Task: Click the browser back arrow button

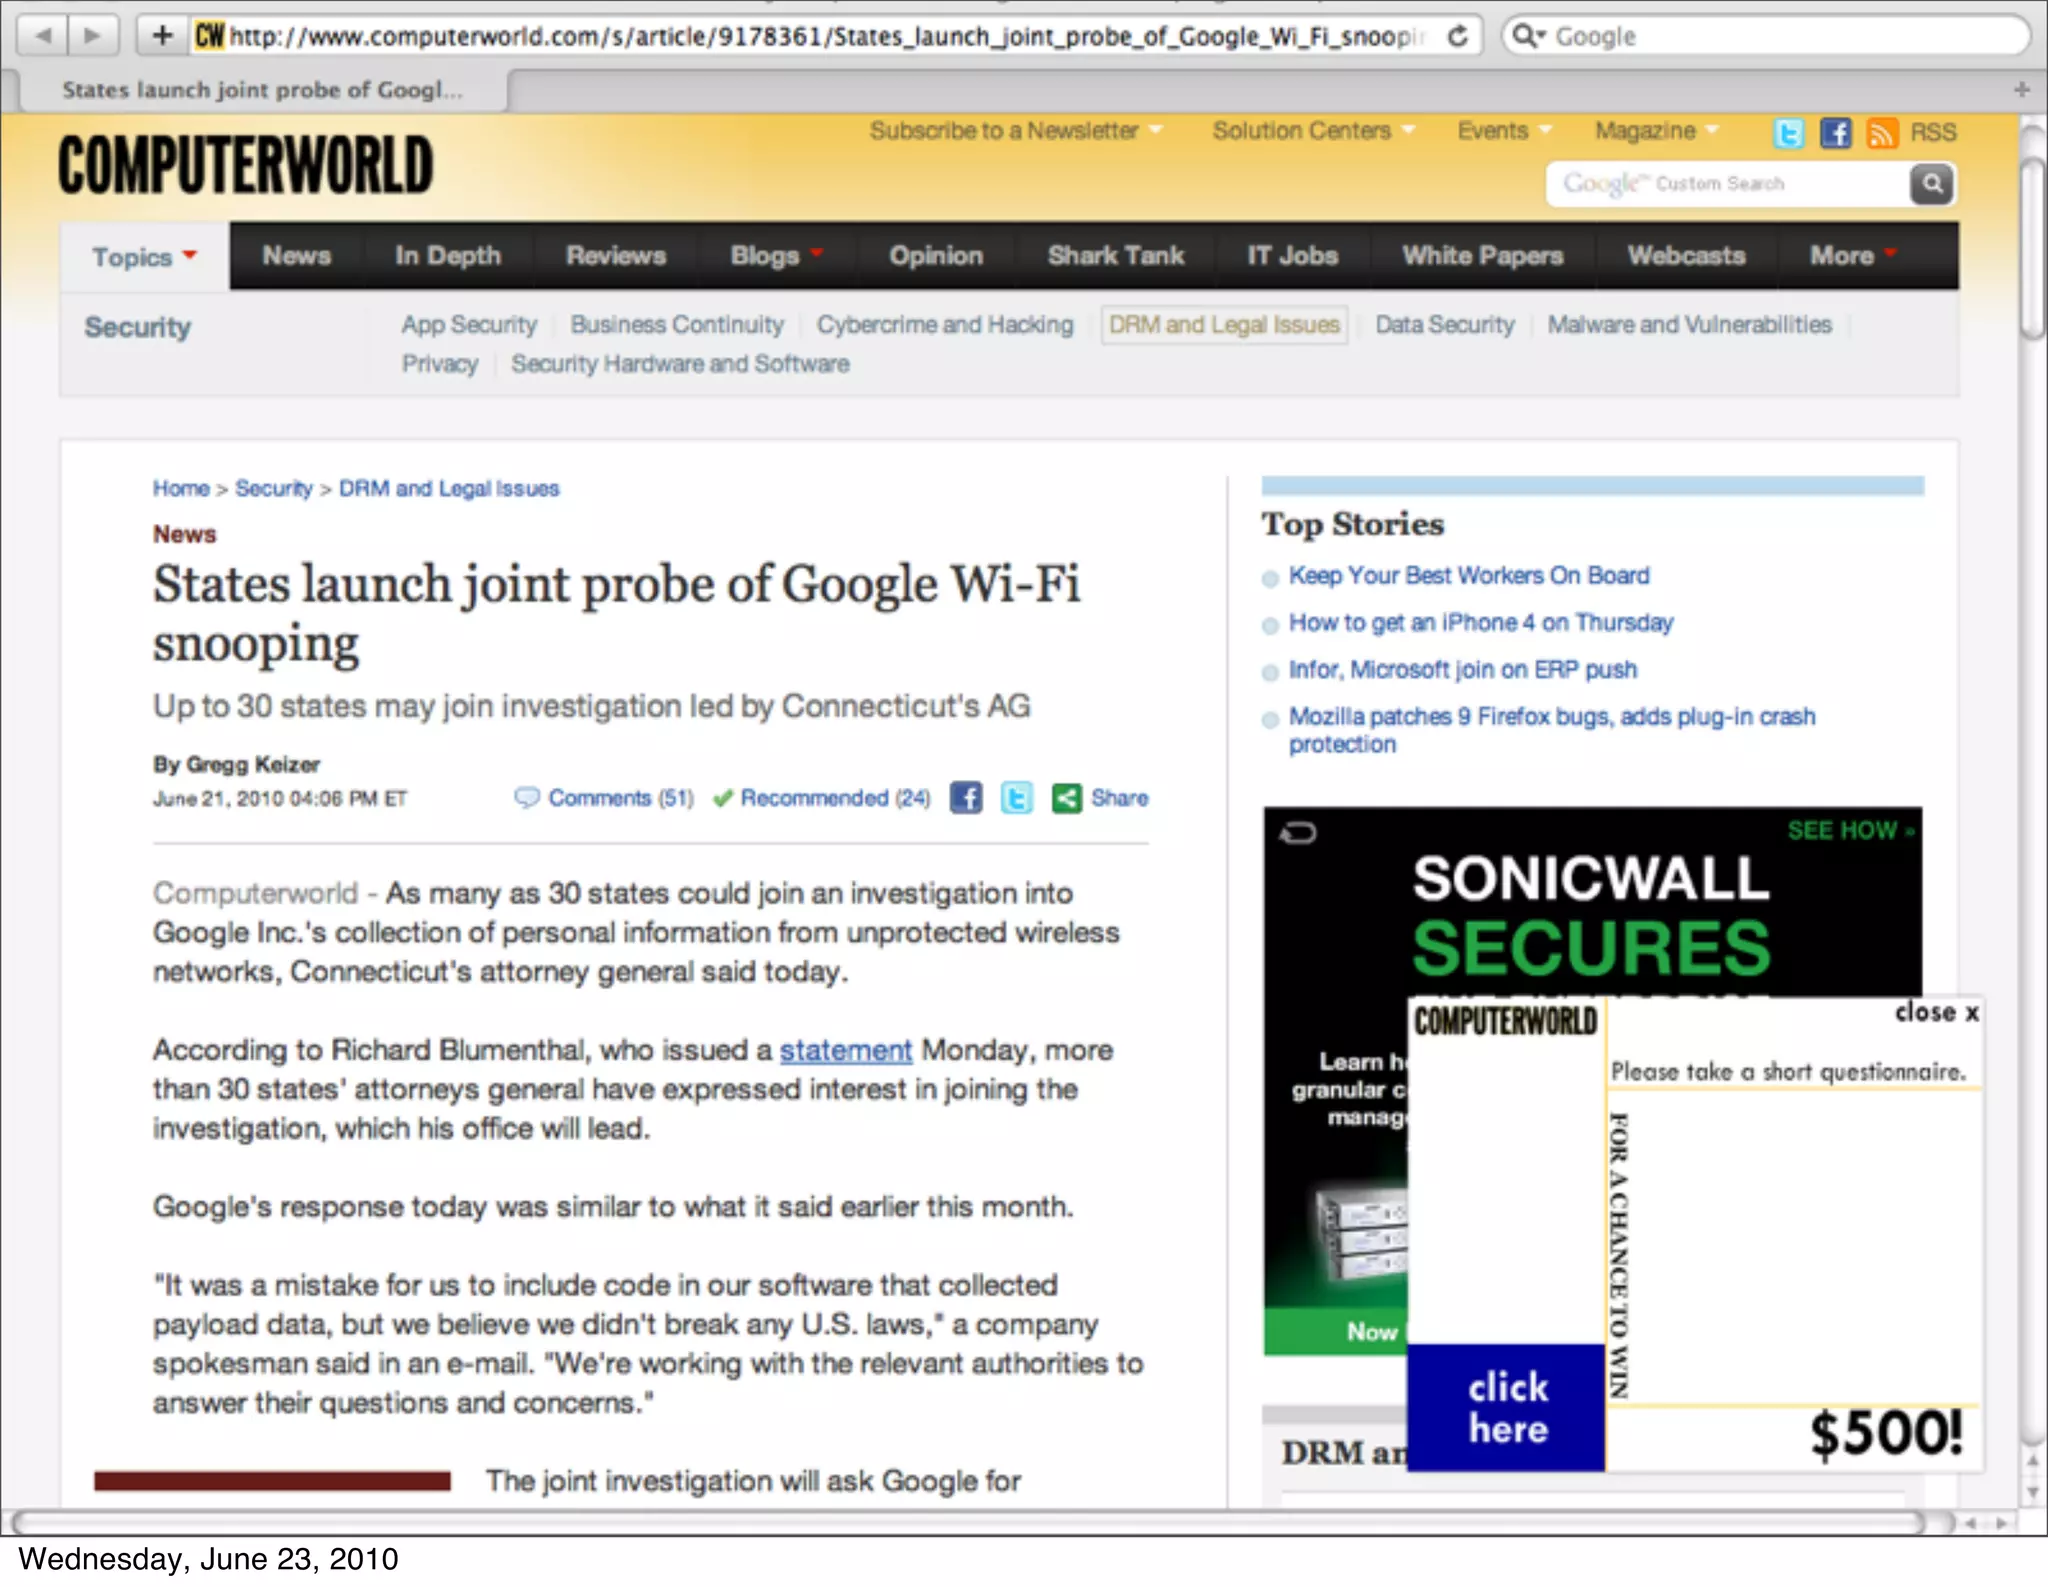Action: tap(44, 36)
